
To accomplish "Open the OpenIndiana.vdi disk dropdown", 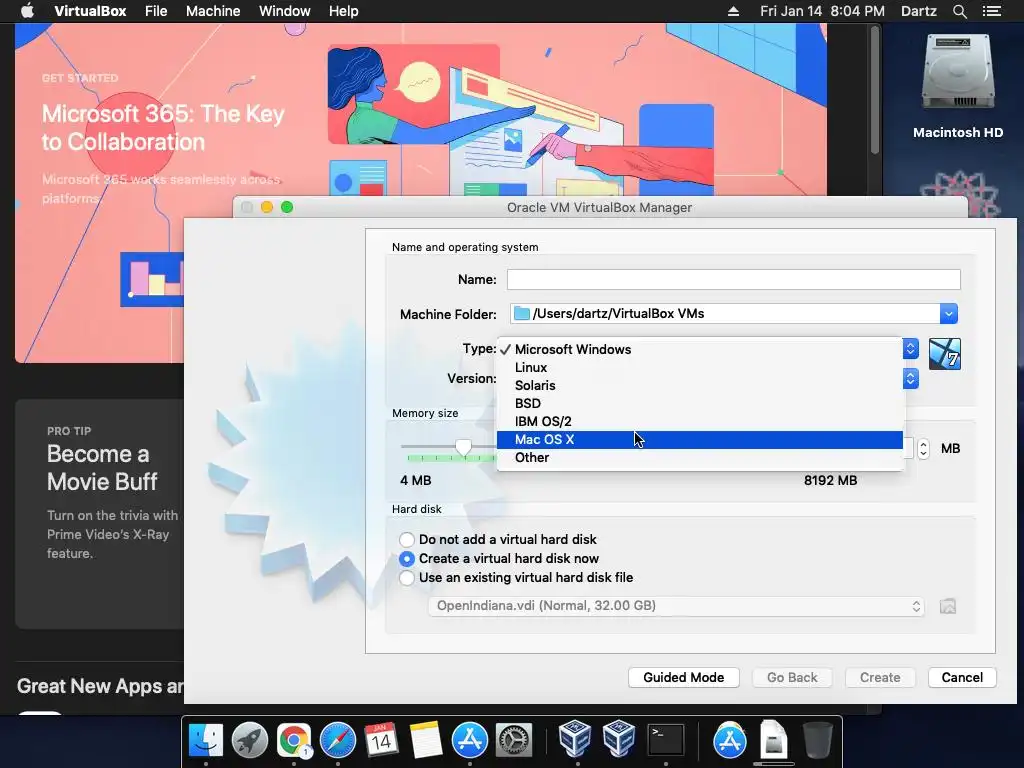I will pos(676,606).
